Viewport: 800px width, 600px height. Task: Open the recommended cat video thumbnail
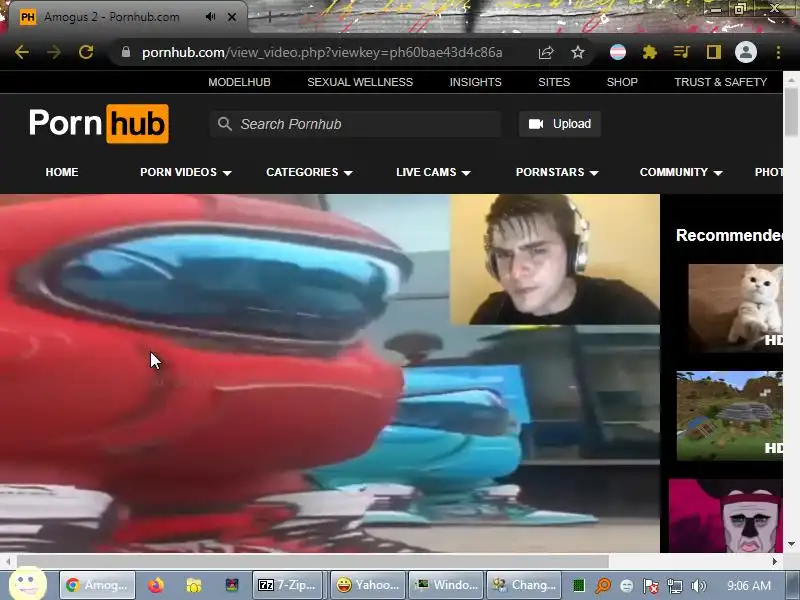pos(735,308)
